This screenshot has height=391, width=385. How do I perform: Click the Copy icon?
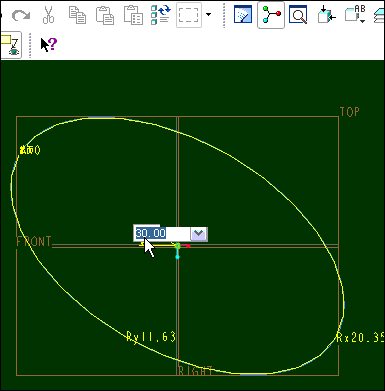point(77,15)
